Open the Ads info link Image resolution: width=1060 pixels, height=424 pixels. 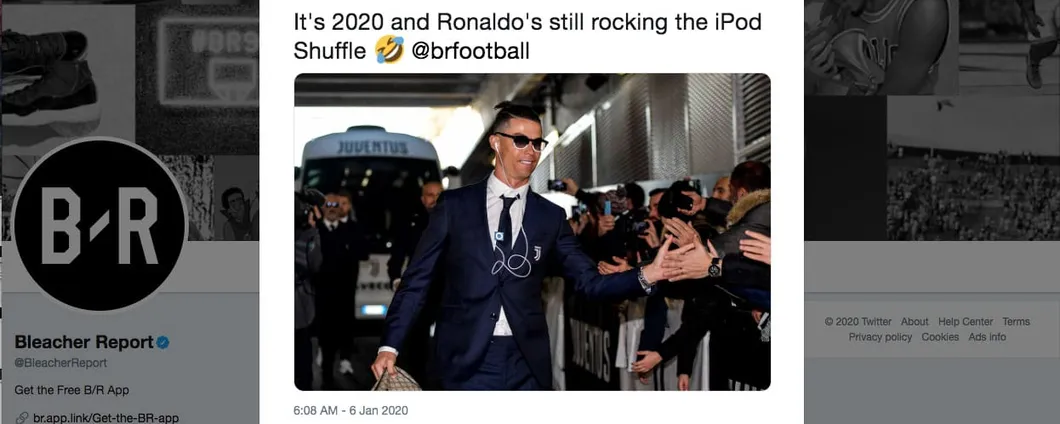click(x=987, y=337)
